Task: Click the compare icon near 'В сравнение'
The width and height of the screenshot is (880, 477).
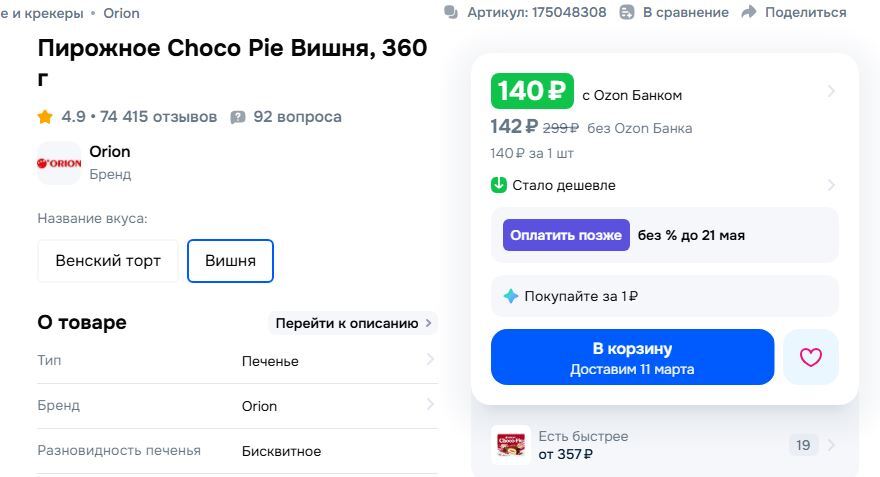Action: coord(627,12)
